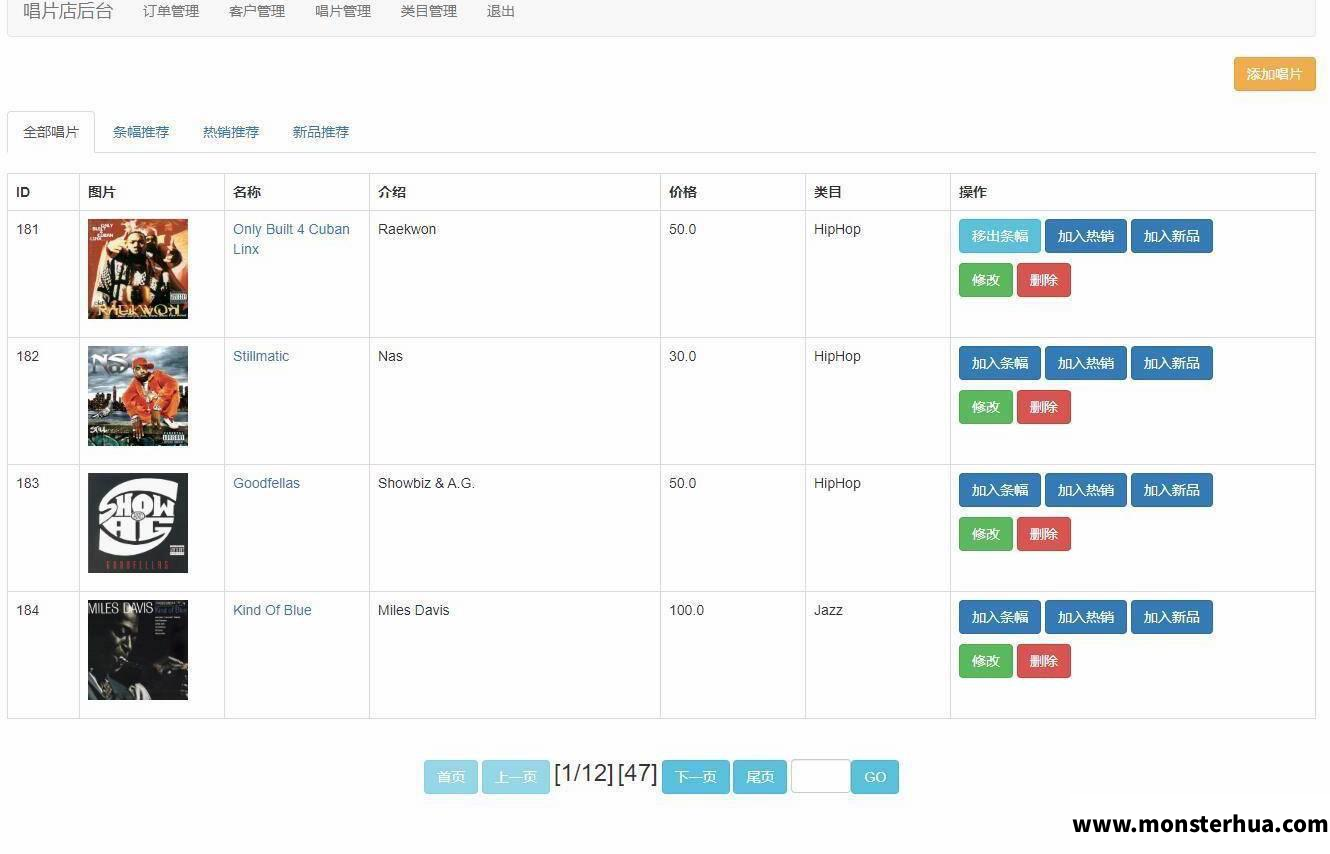The height and width of the screenshot is (854, 1330).
Task: Click 加入新品 for Goodfellas
Action: pos(1172,490)
